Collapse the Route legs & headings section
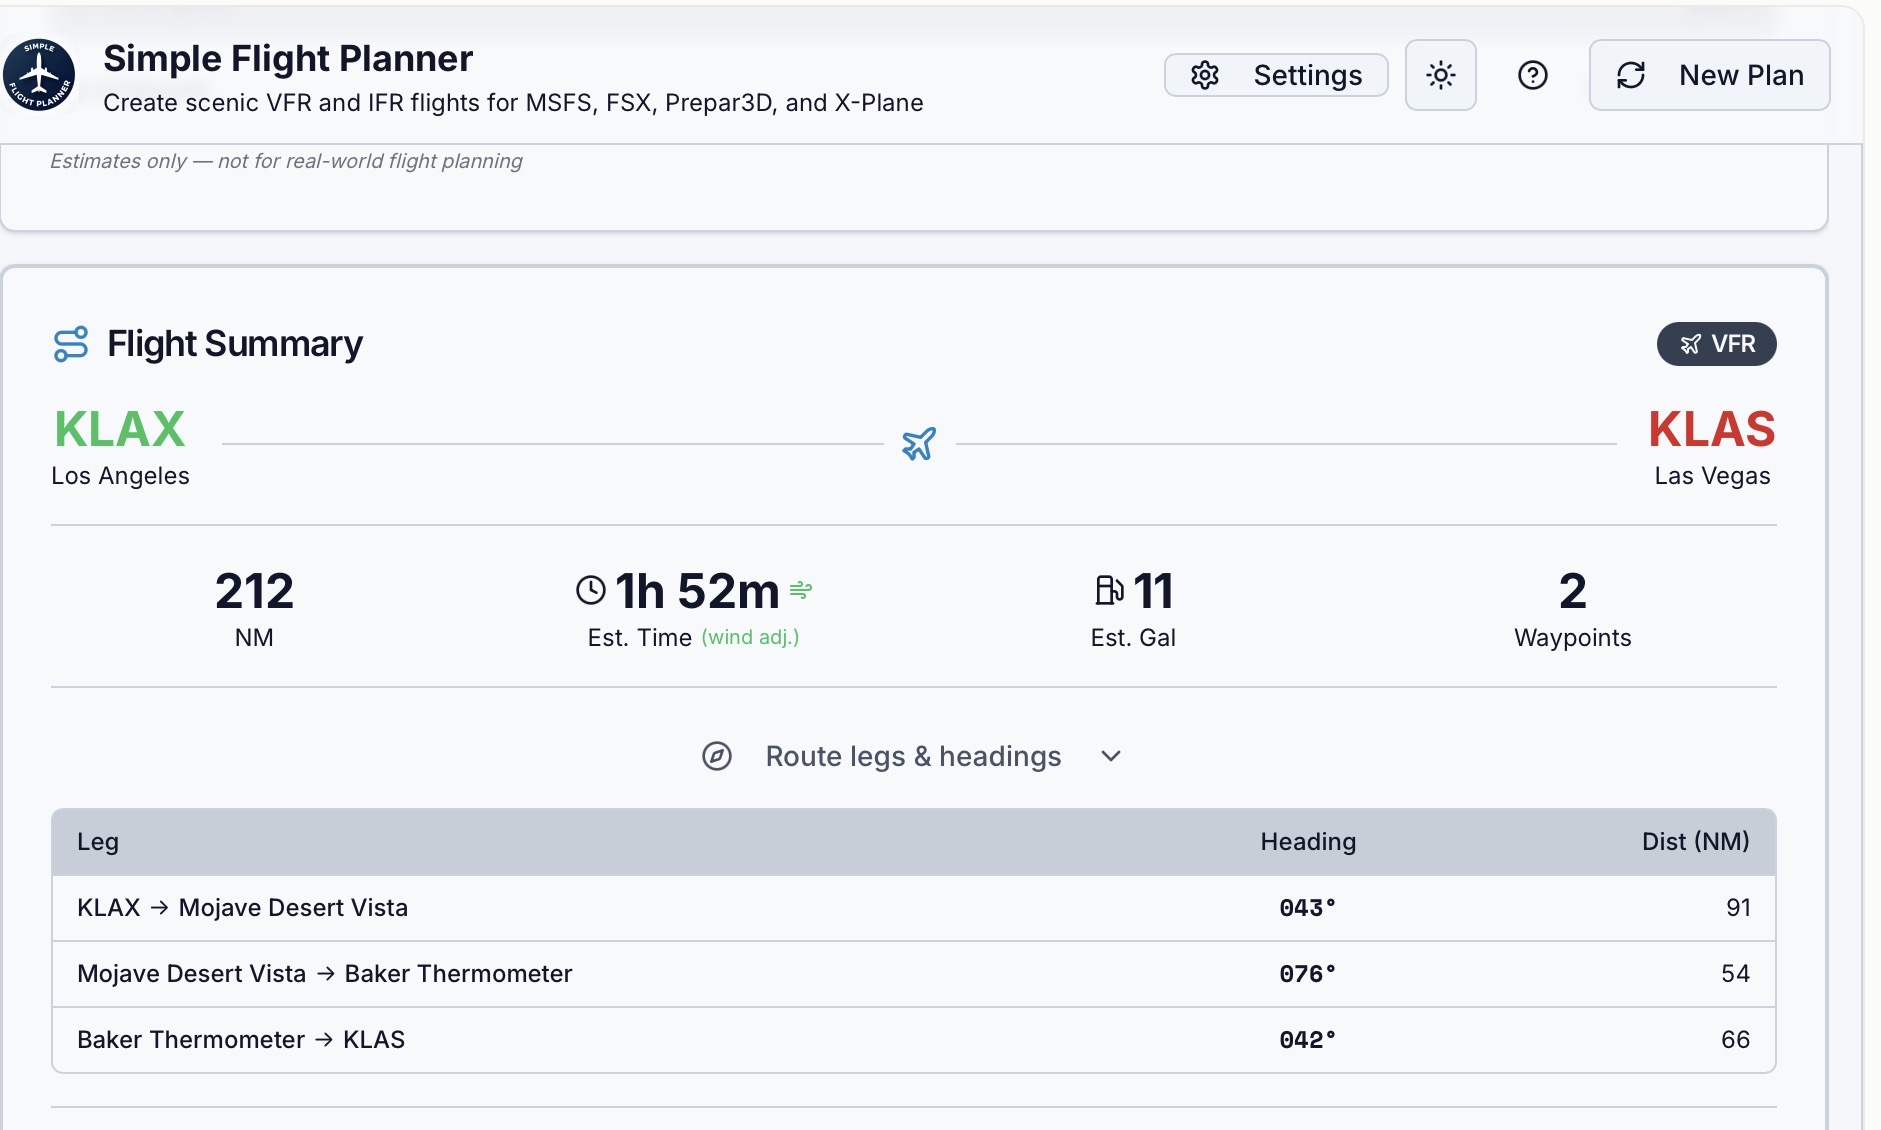The height and width of the screenshot is (1130, 1881). (913, 756)
